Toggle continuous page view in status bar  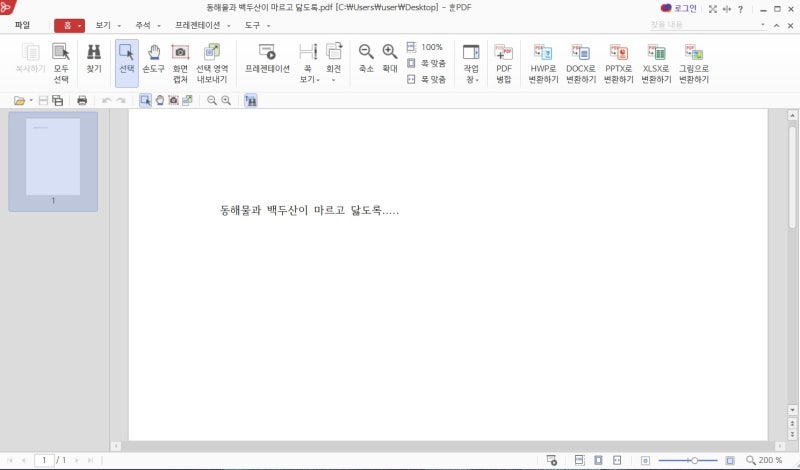(x=580, y=460)
